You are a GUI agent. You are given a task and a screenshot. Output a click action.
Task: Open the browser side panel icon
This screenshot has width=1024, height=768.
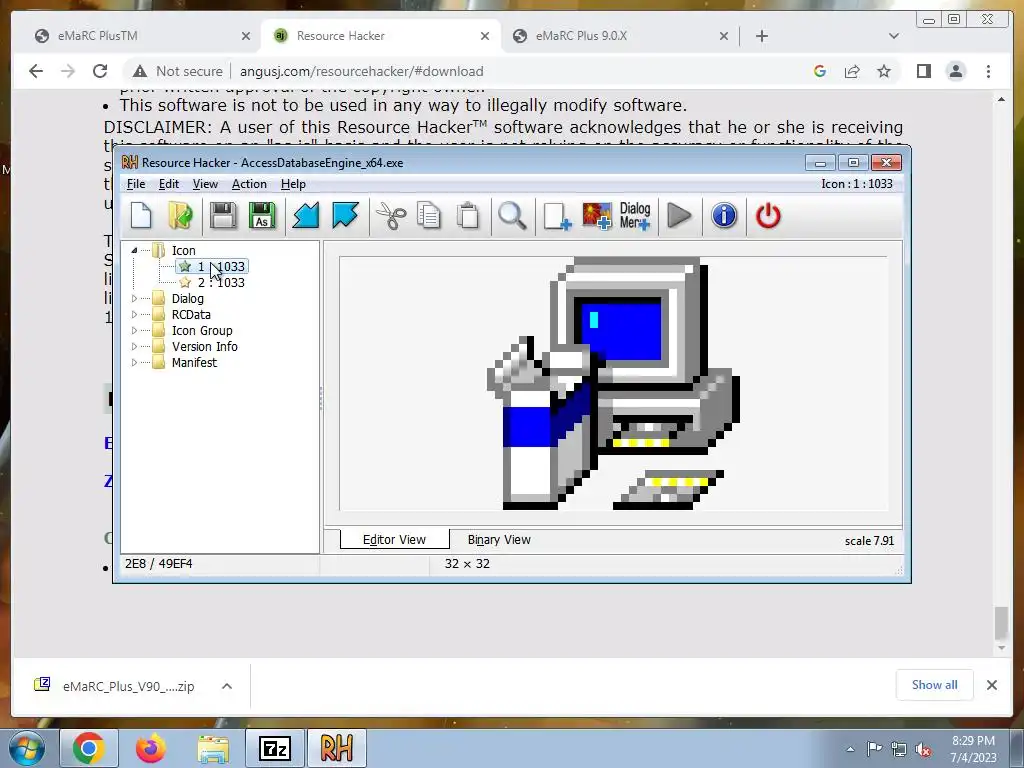click(923, 71)
